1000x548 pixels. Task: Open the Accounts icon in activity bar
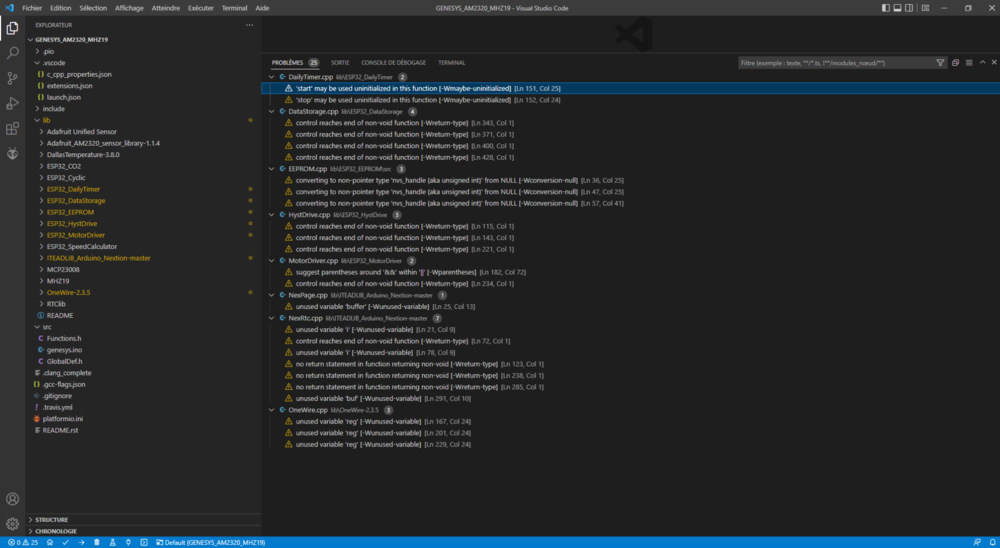pyautogui.click(x=12, y=499)
